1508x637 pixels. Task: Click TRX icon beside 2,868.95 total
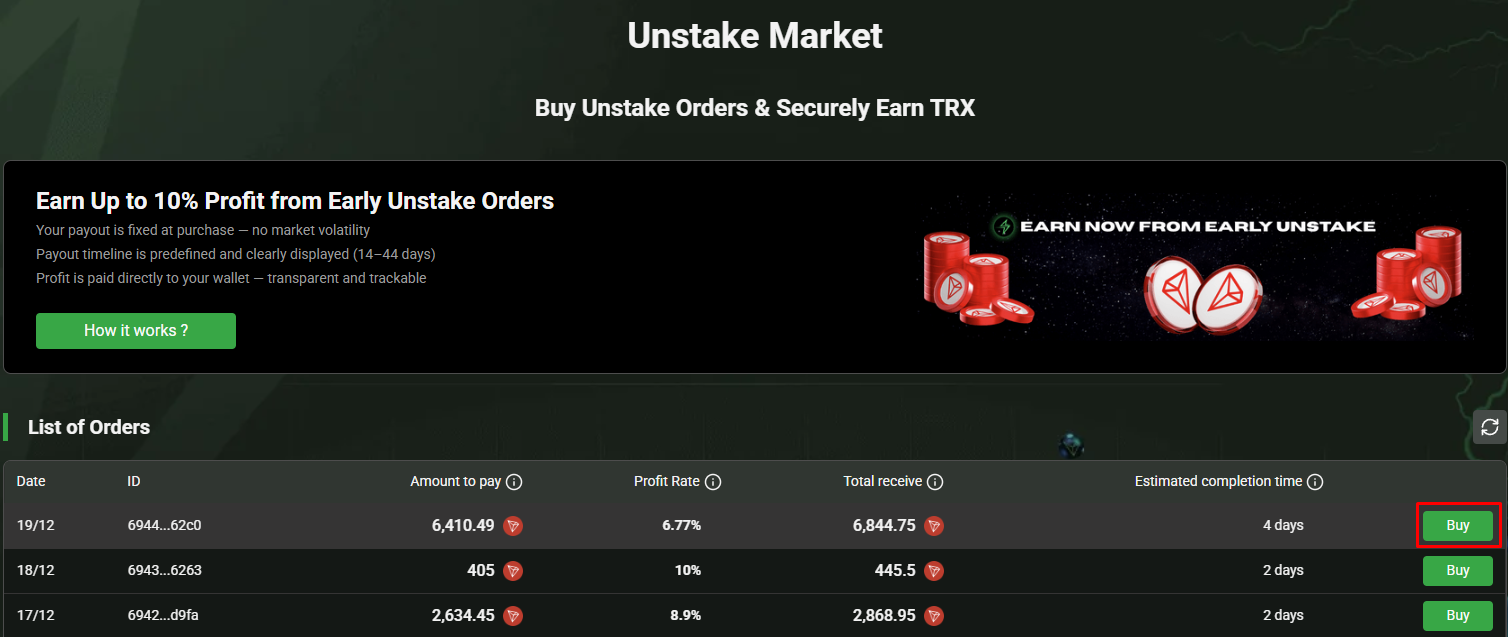tap(934, 616)
